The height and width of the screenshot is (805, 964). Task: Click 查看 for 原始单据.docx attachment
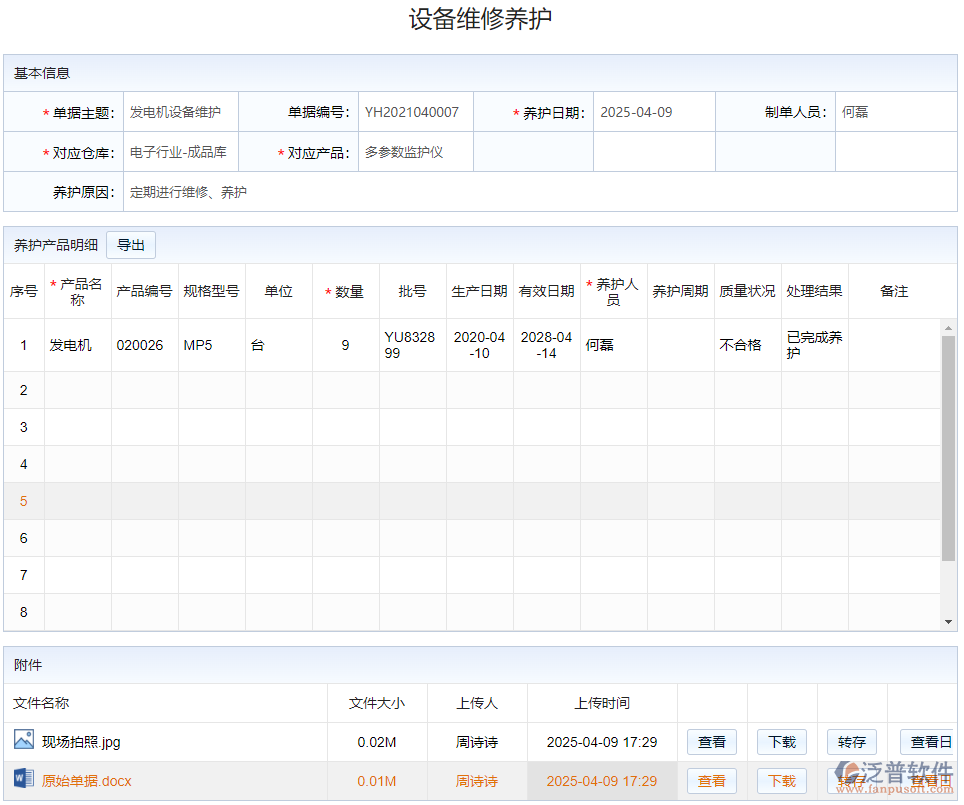(712, 781)
